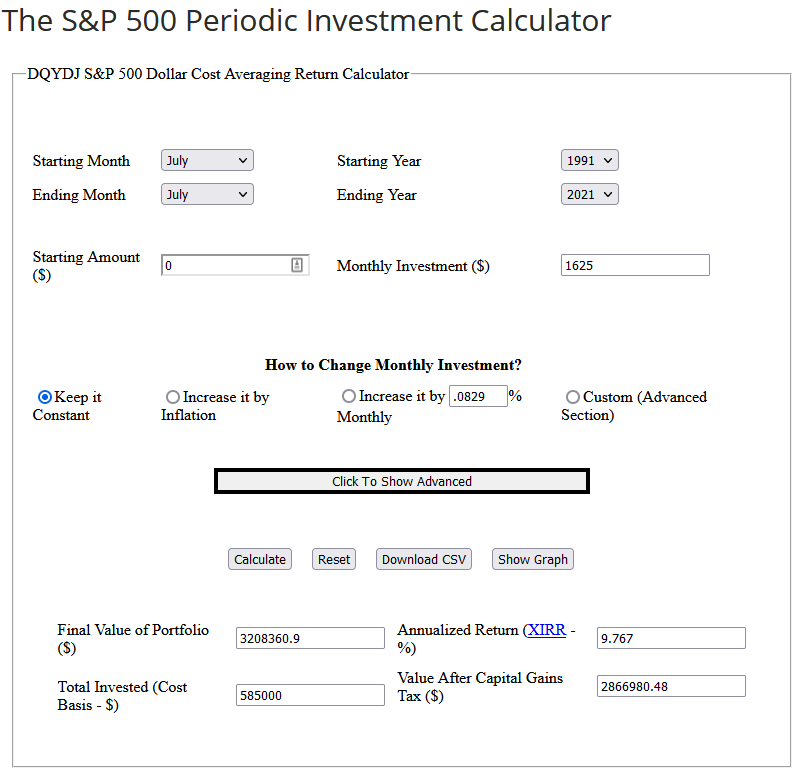The height and width of the screenshot is (773, 797).
Task: Click the Starting Amount input field
Action: pos(227,265)
